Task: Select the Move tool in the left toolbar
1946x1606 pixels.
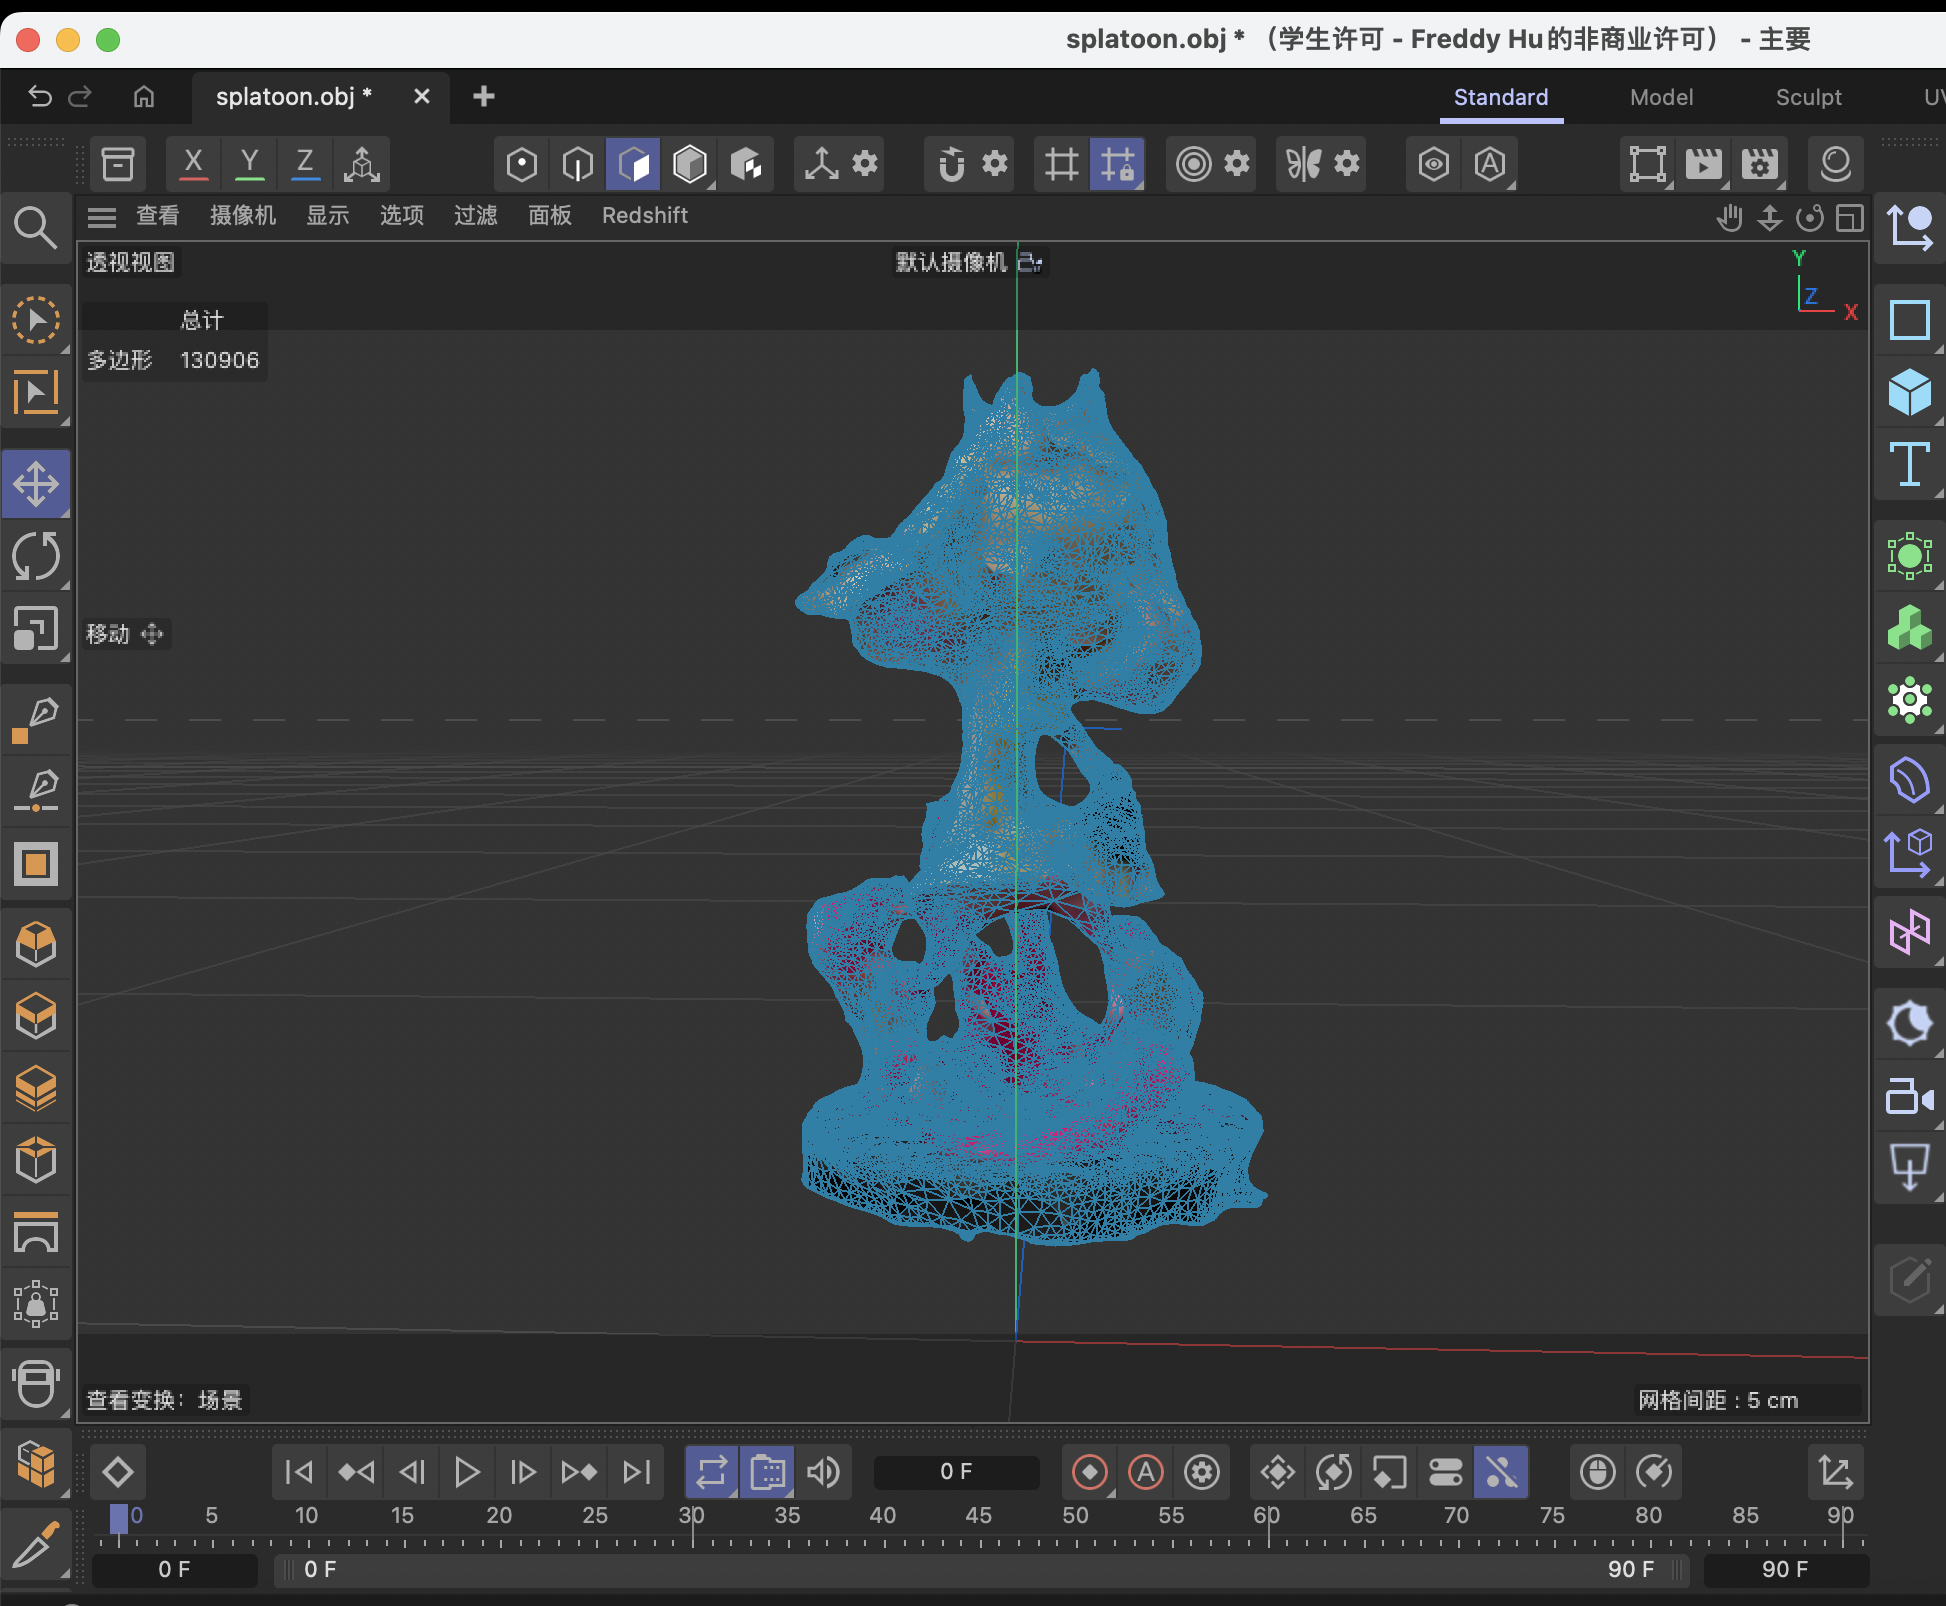Action: pyautogui.click(x=37, y=483)
